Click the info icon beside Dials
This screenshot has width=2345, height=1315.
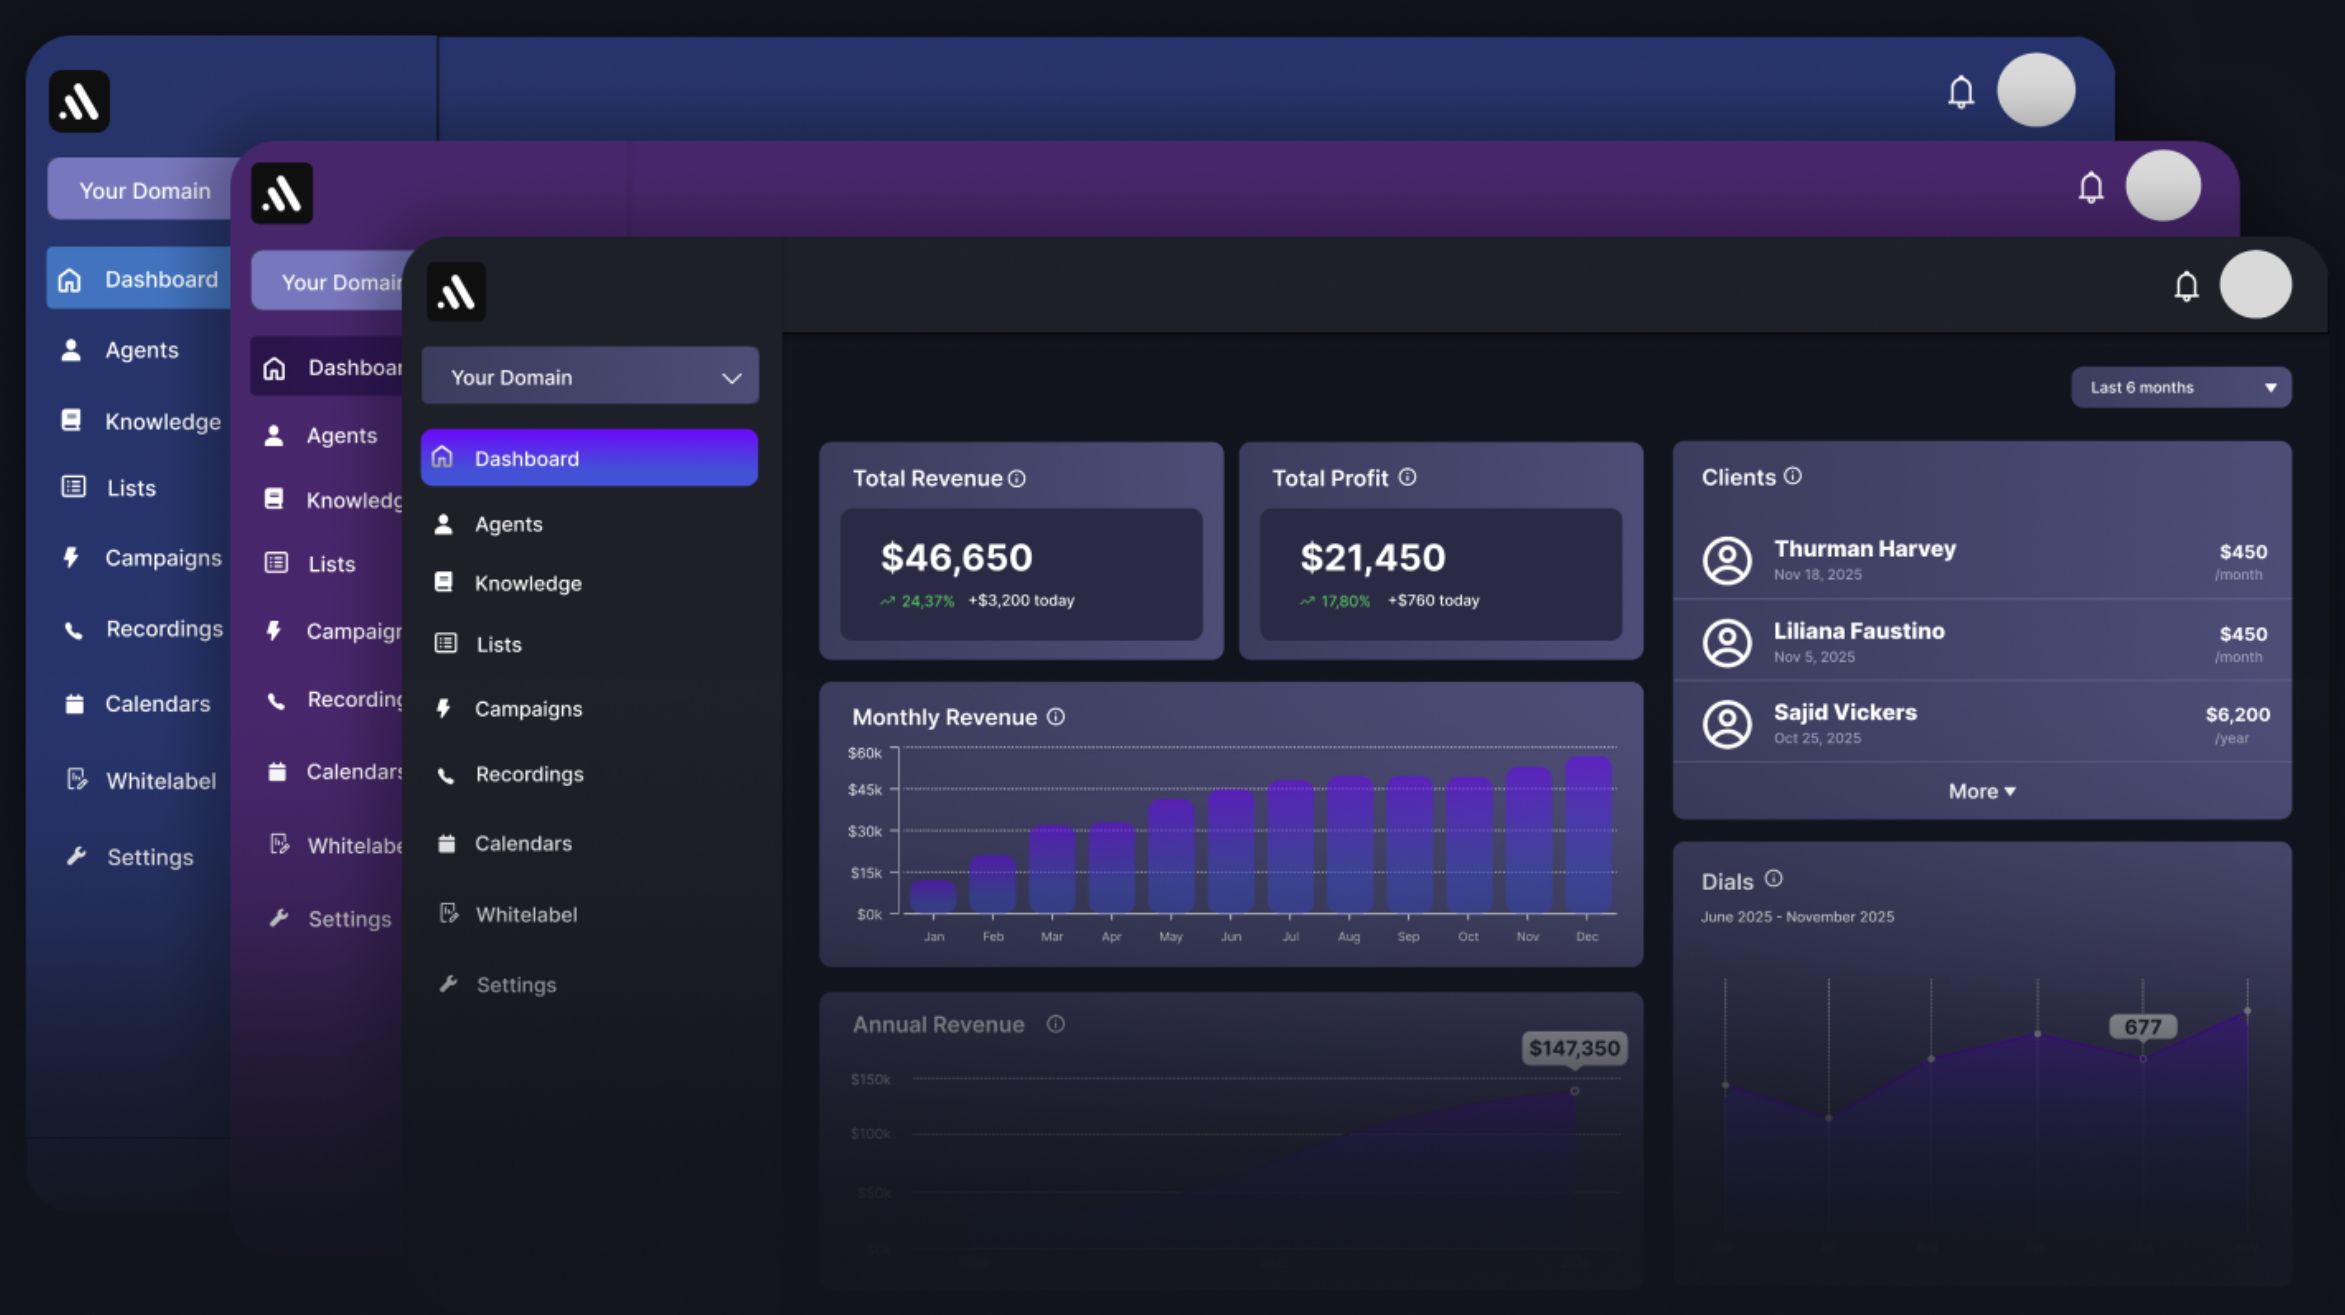[1773, 879]
